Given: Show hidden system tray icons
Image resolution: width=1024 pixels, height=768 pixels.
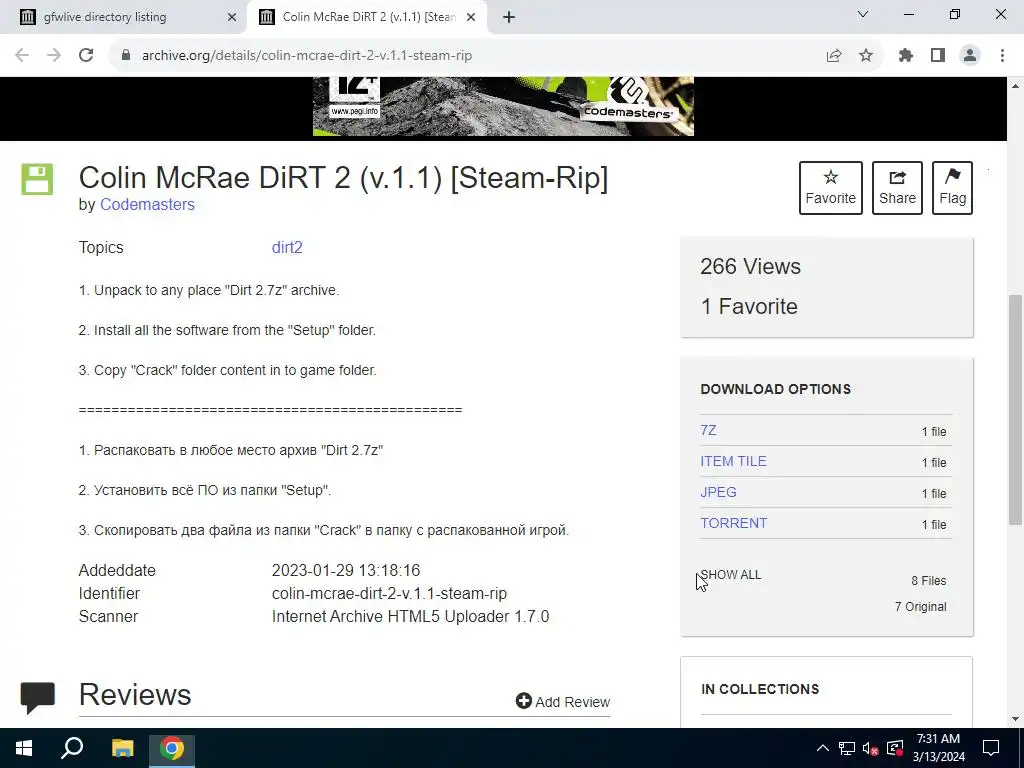Looking at the screenshot, I should pyautogui.click(x=823, y=748).
